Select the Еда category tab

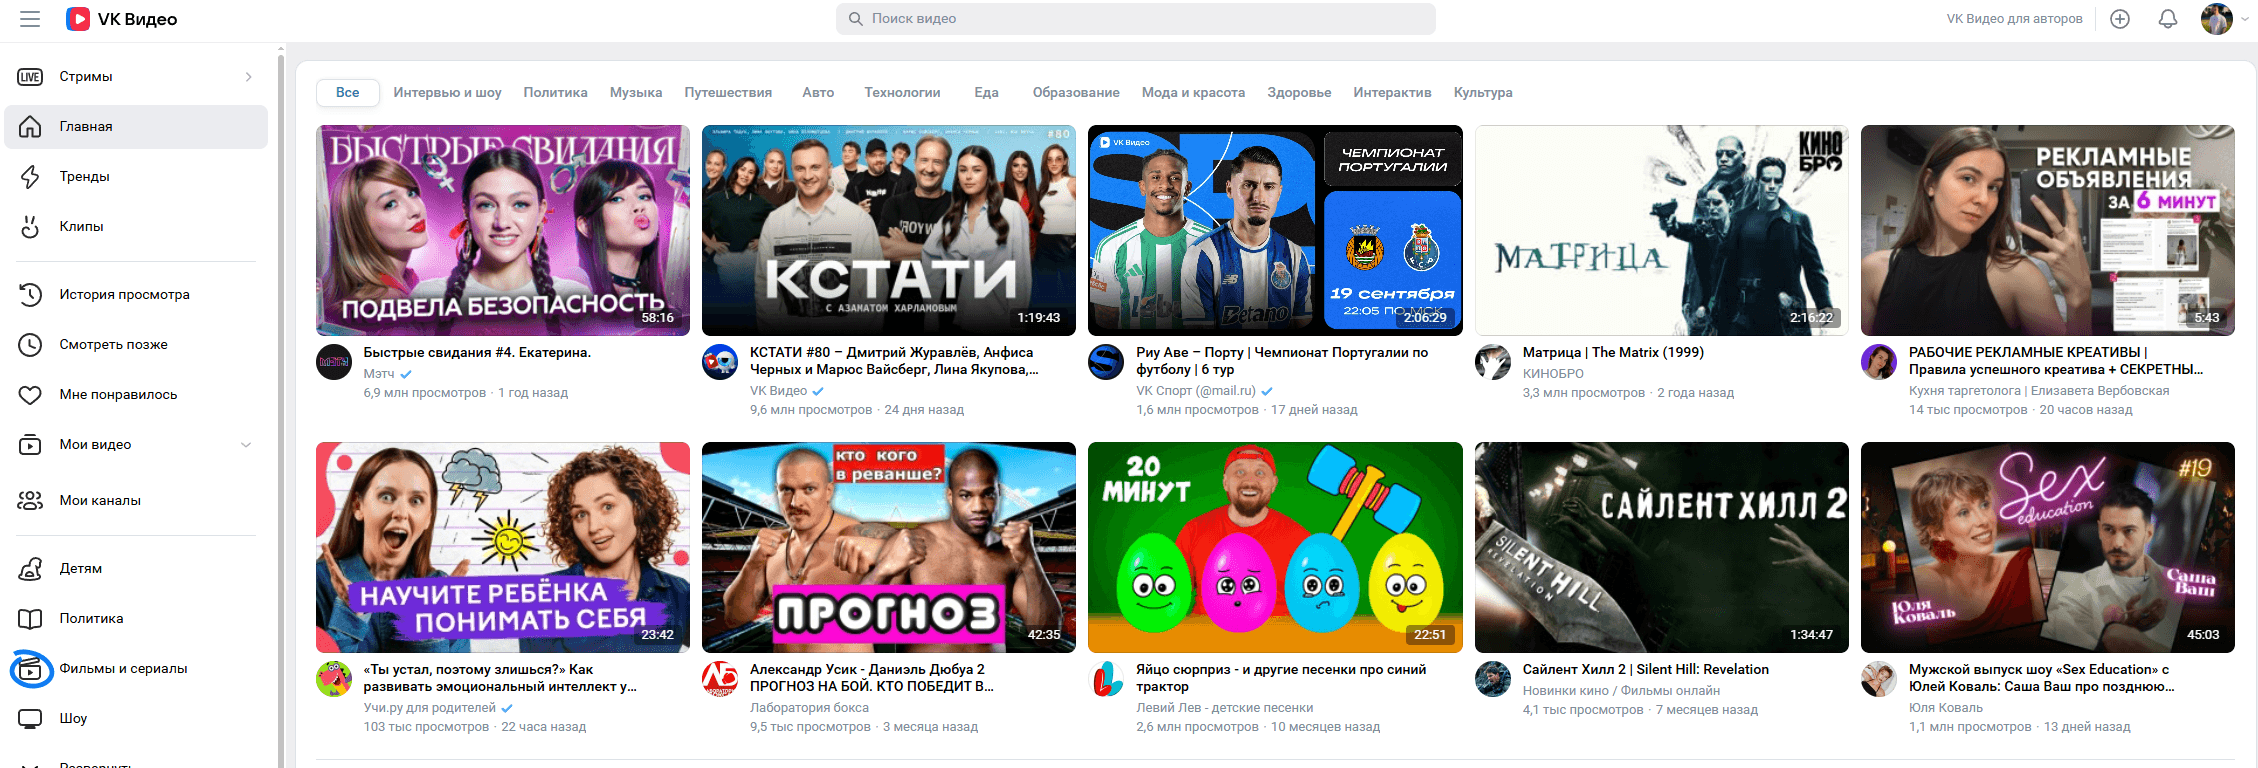click(x=986, y=93)
